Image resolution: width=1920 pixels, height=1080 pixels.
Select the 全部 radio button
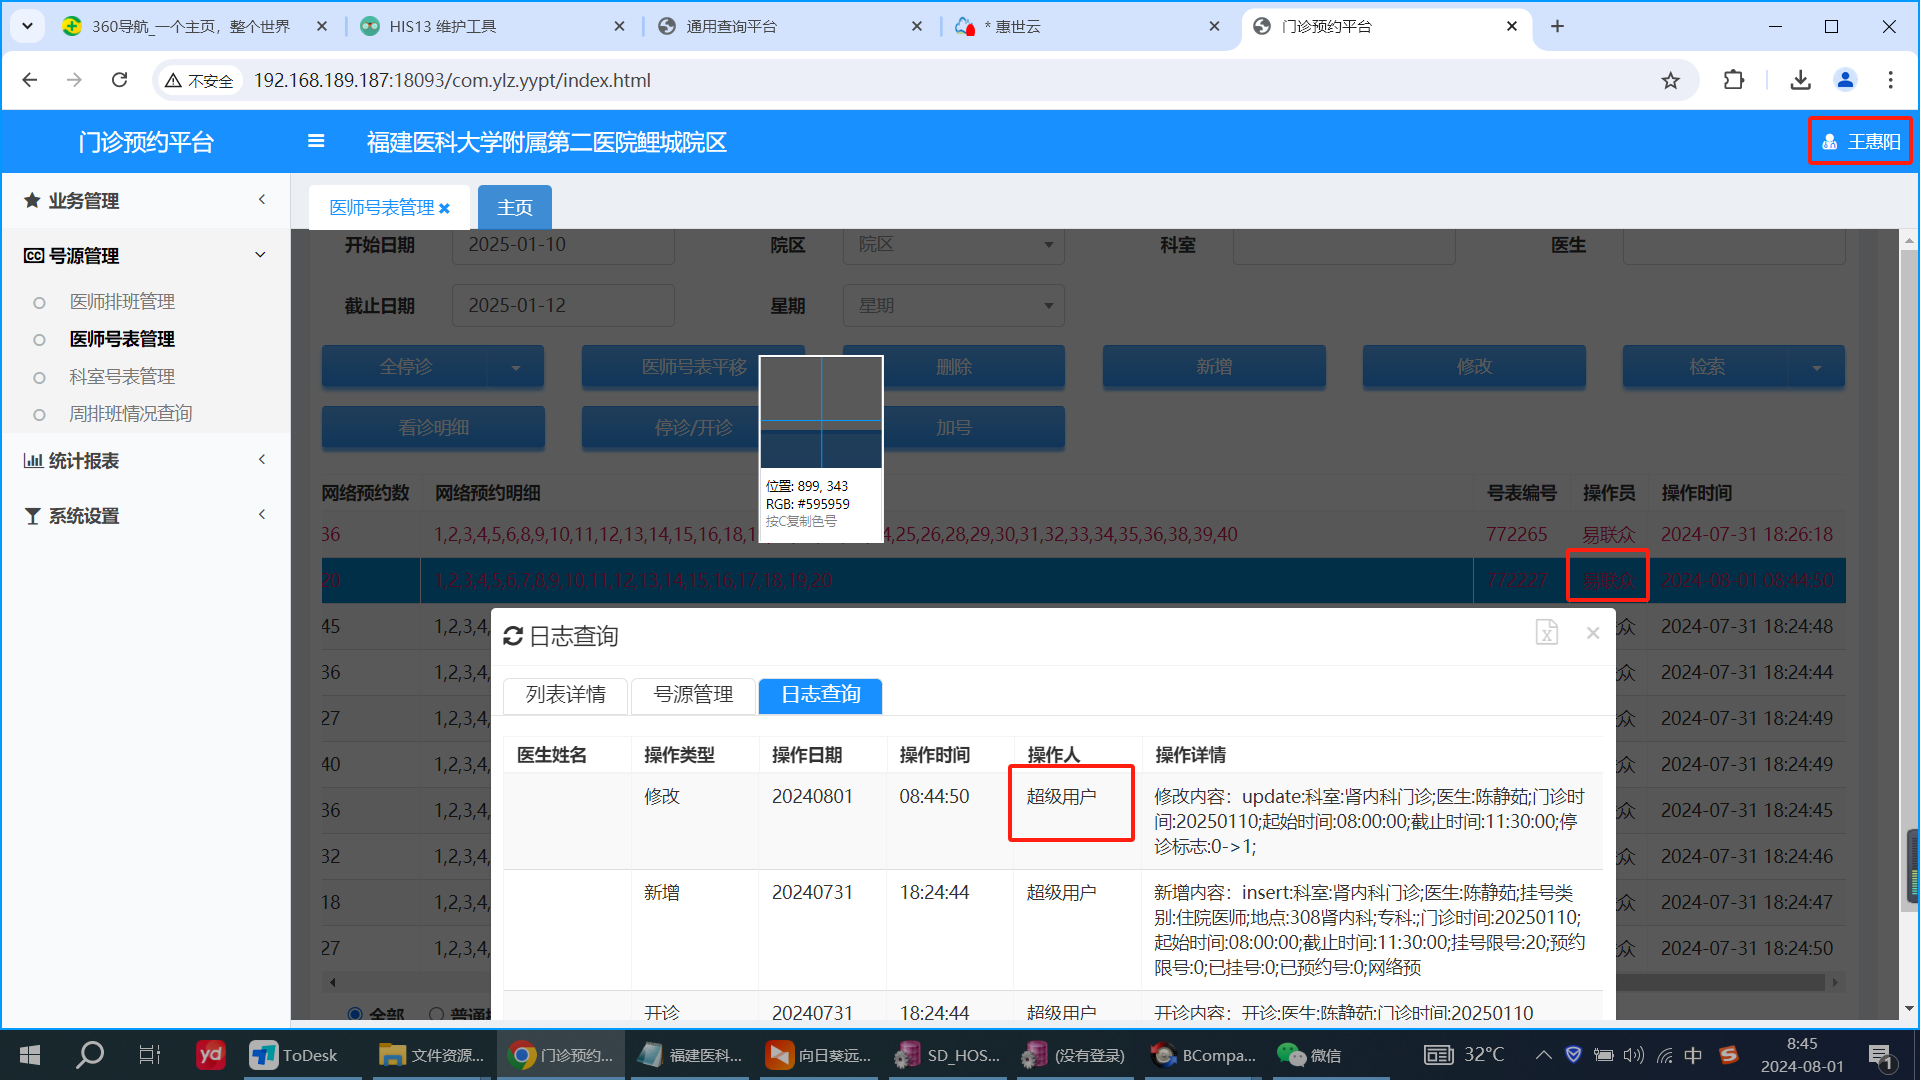tap(355, 1013)
